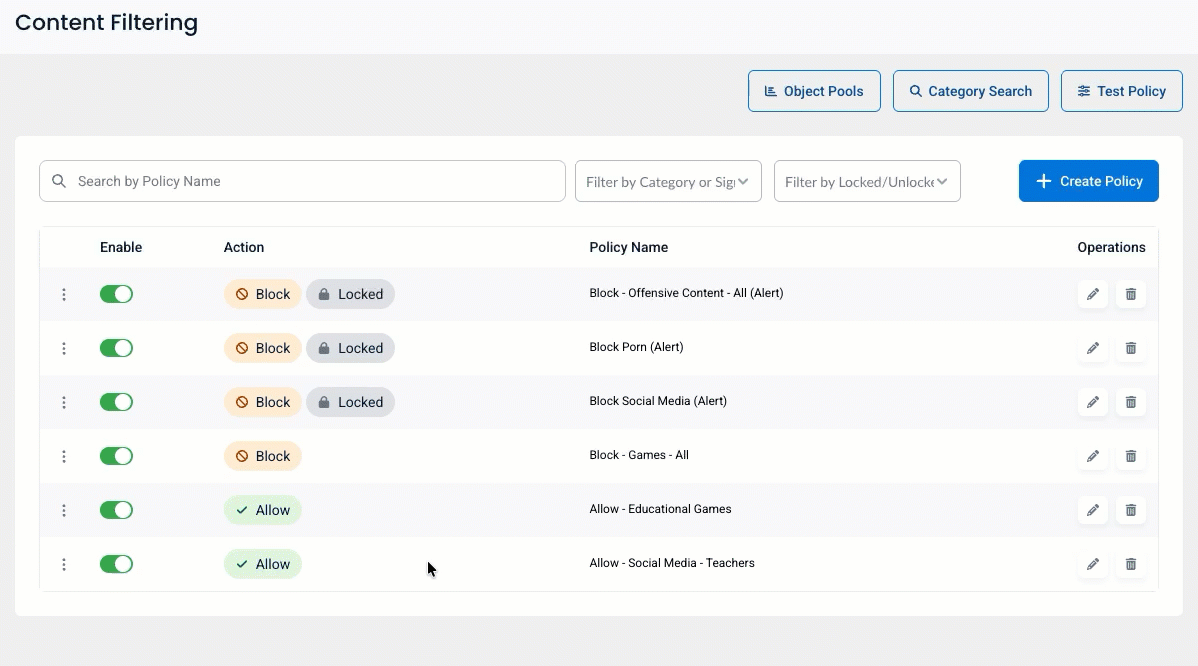Focus the Search by Policy Name field
1198x666 pixels.
(x=302, y=181)
